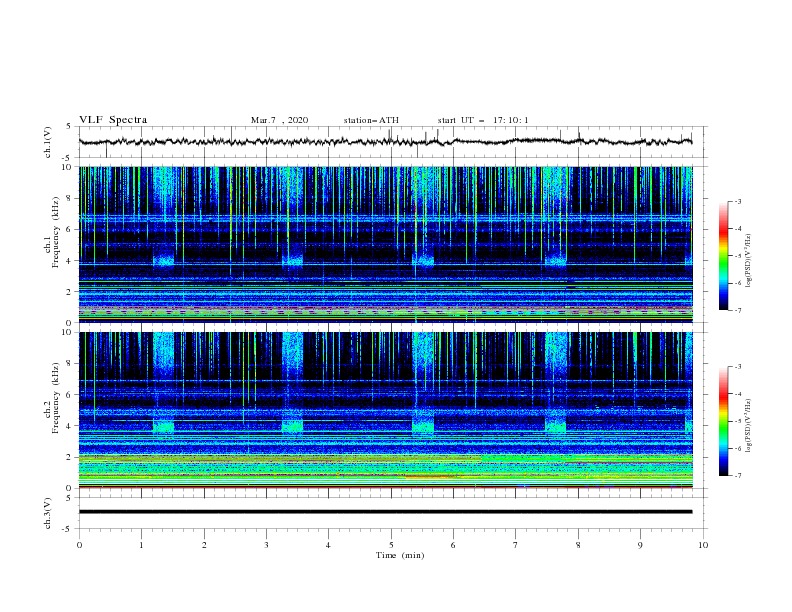Click the date 'Mar.7 , 2020'
792x612 pixels.
click(x=279, y=120)
